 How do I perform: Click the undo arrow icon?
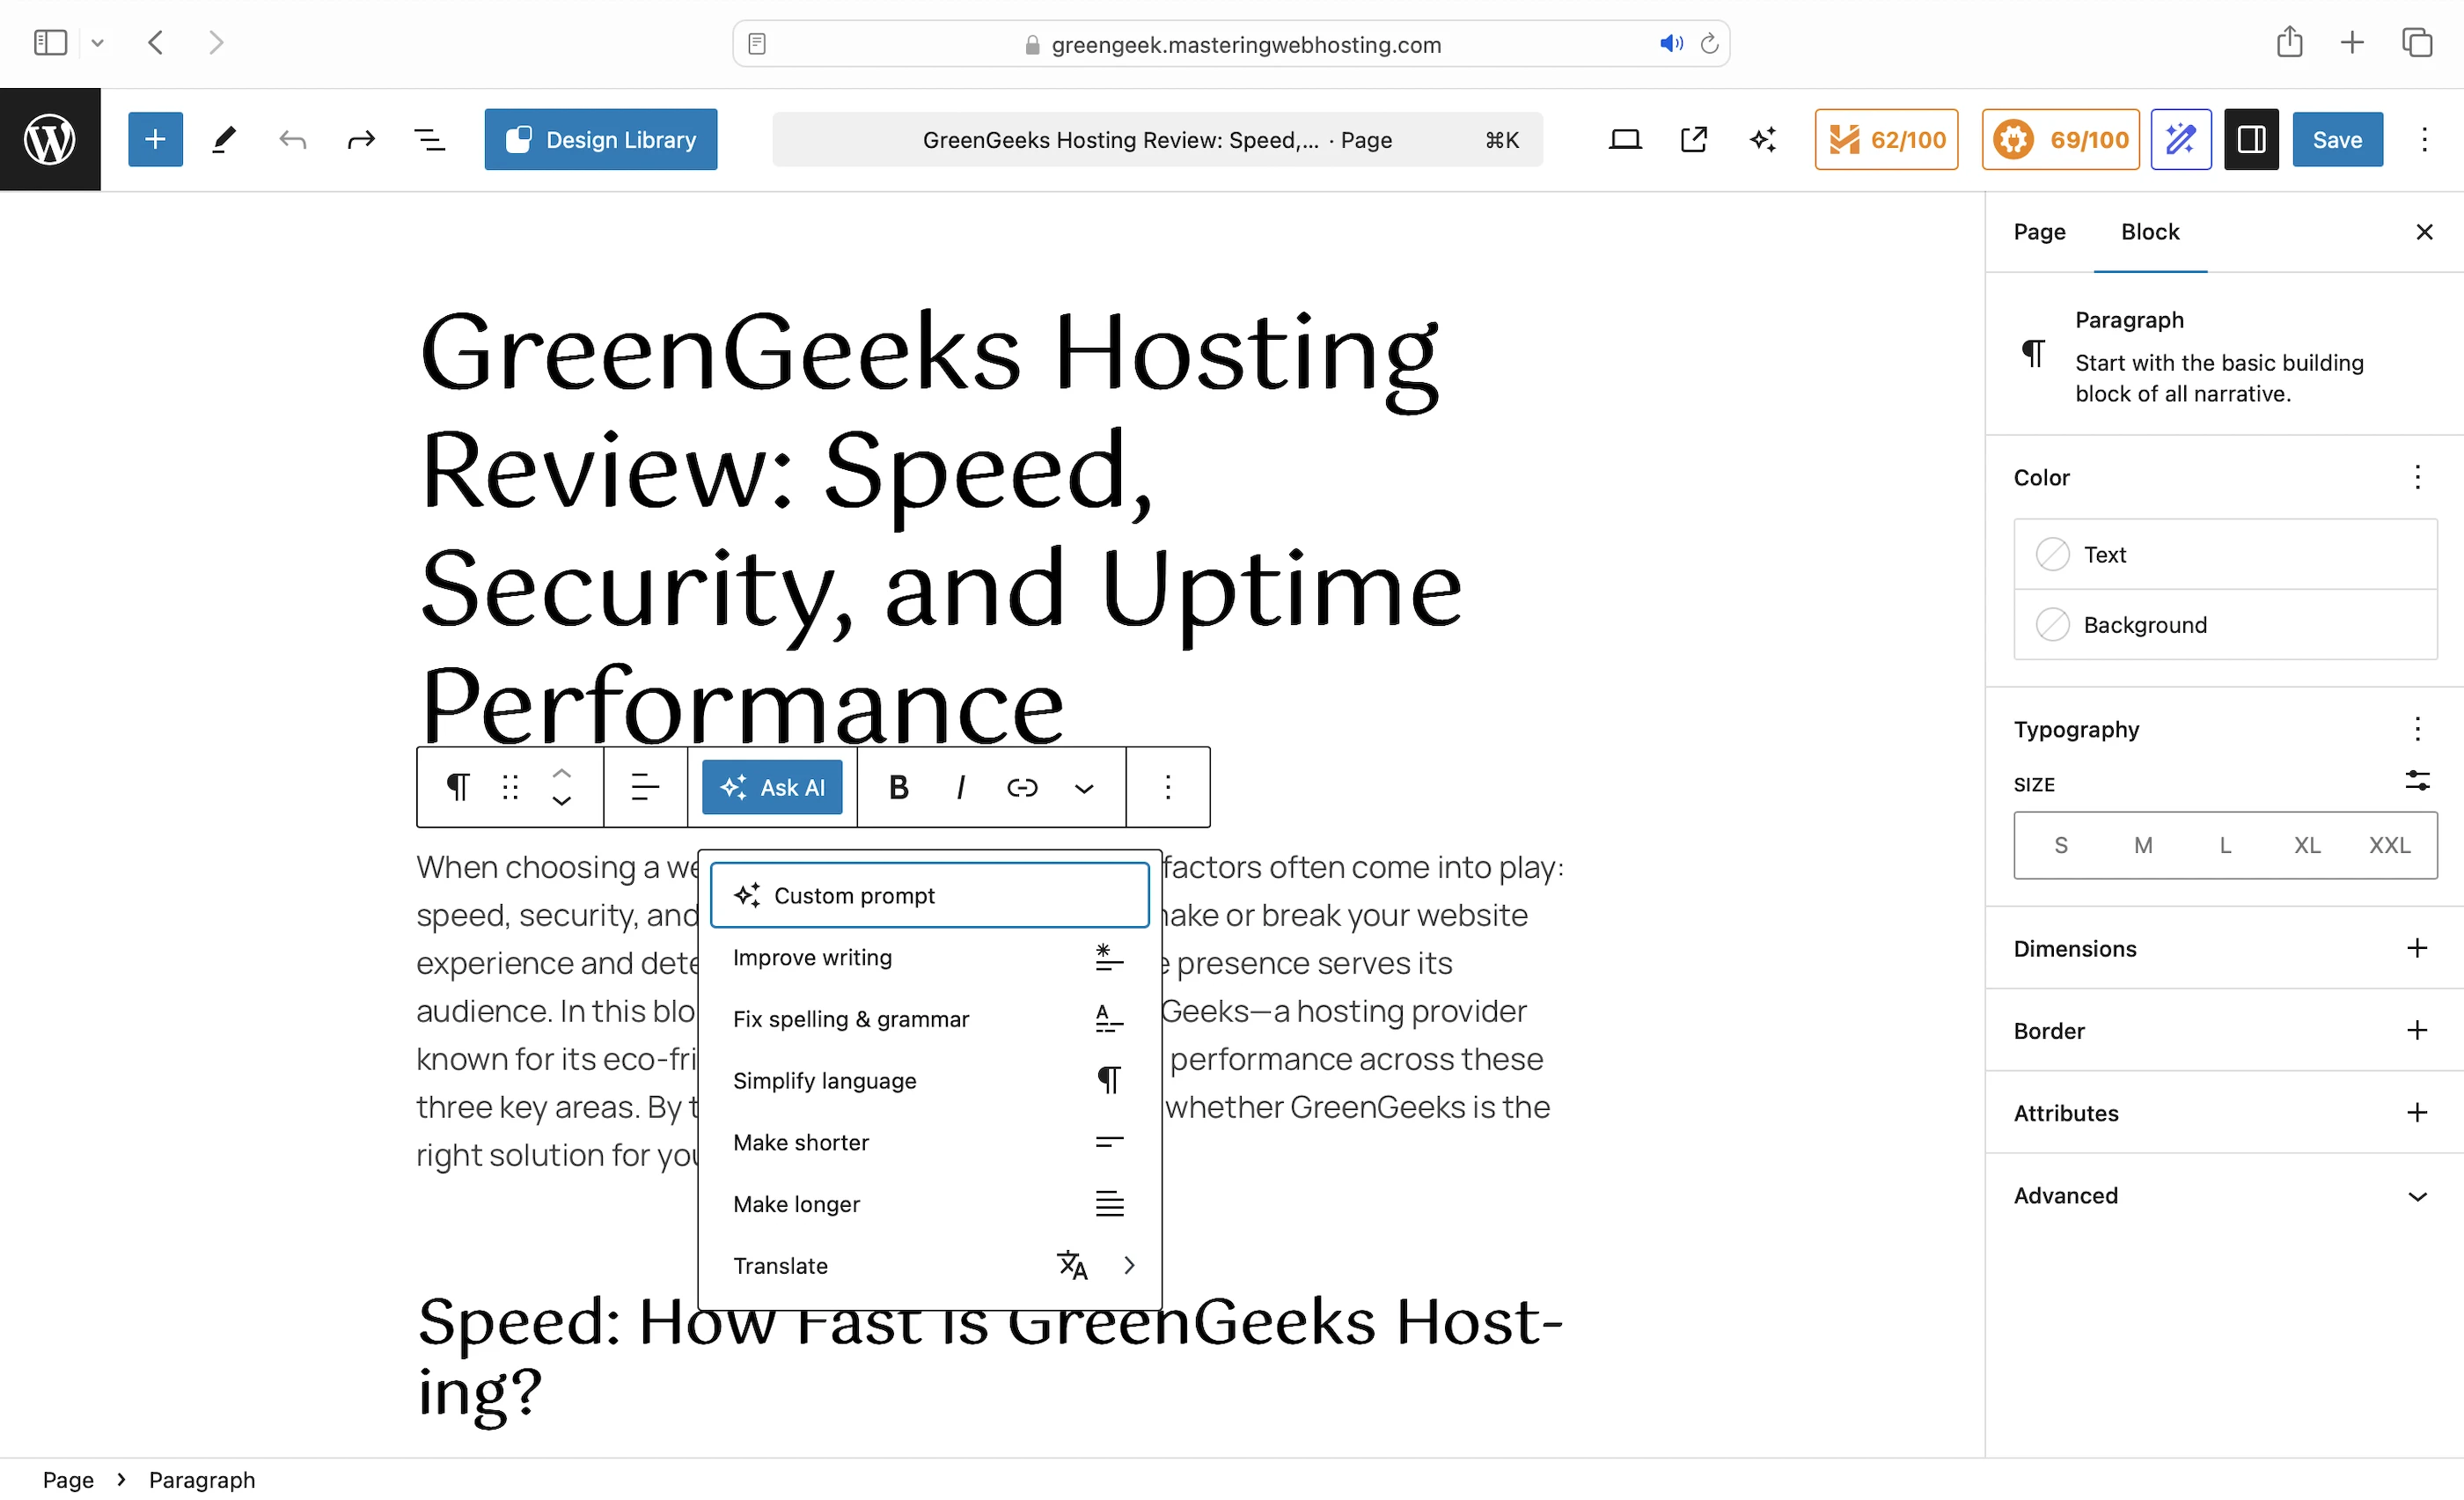tap(292, 139)
